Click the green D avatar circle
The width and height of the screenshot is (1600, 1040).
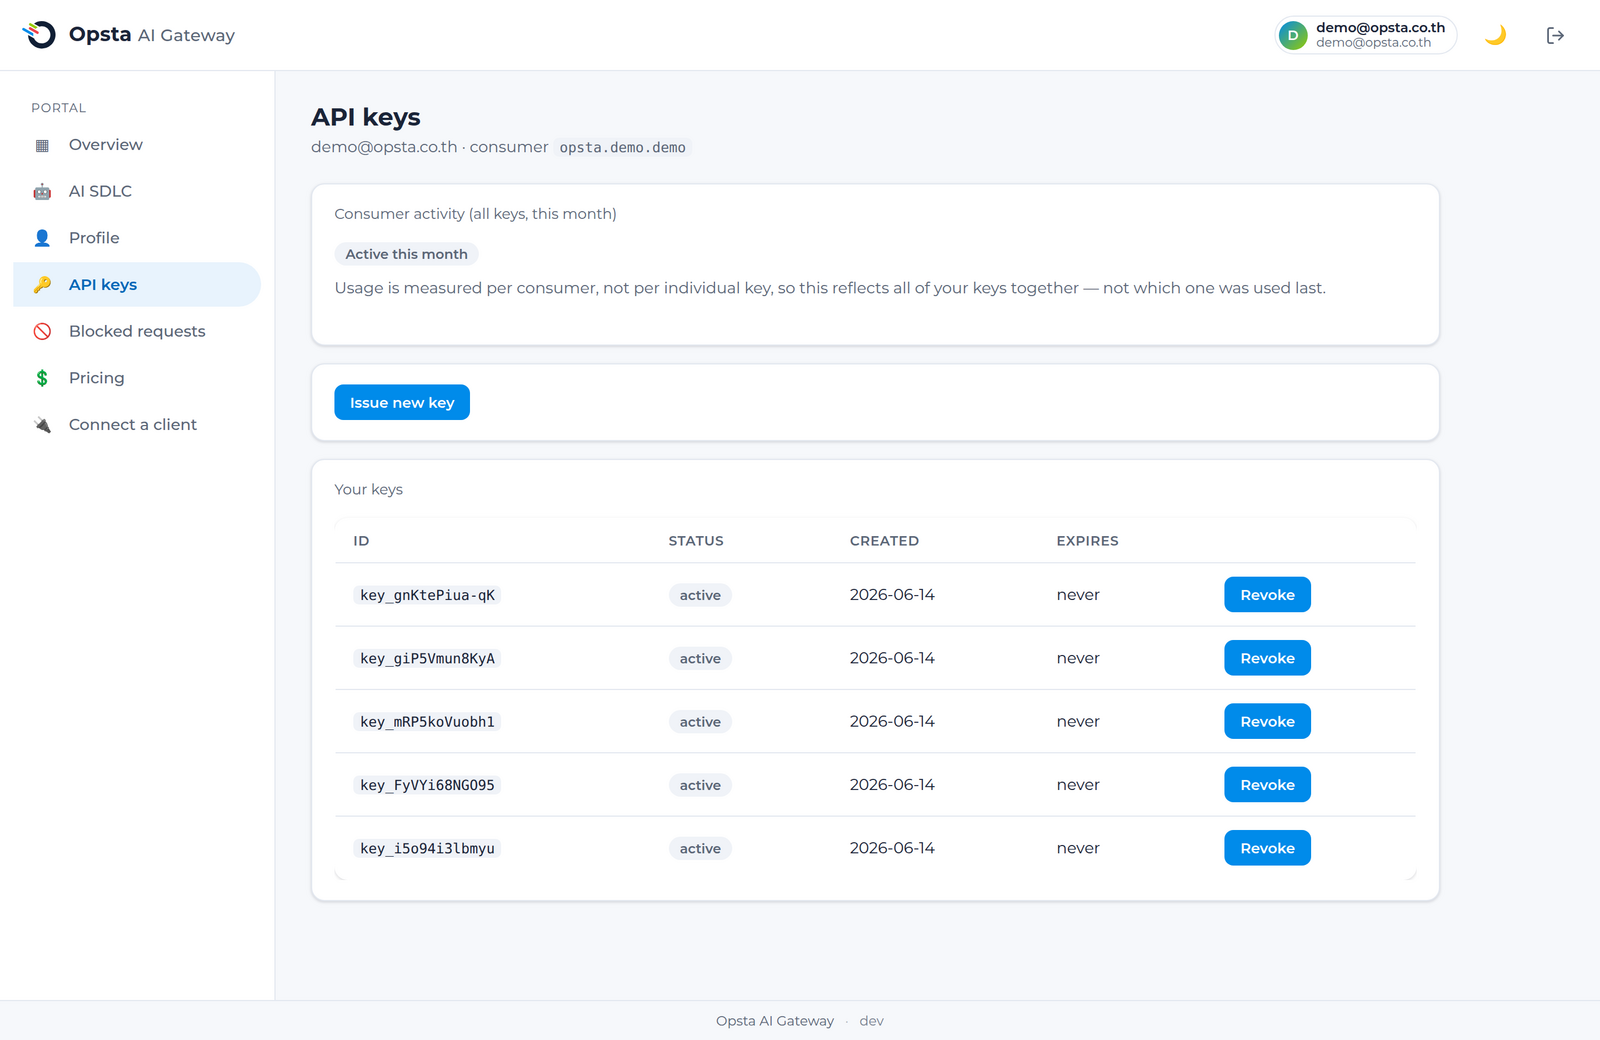[1293, 35]
